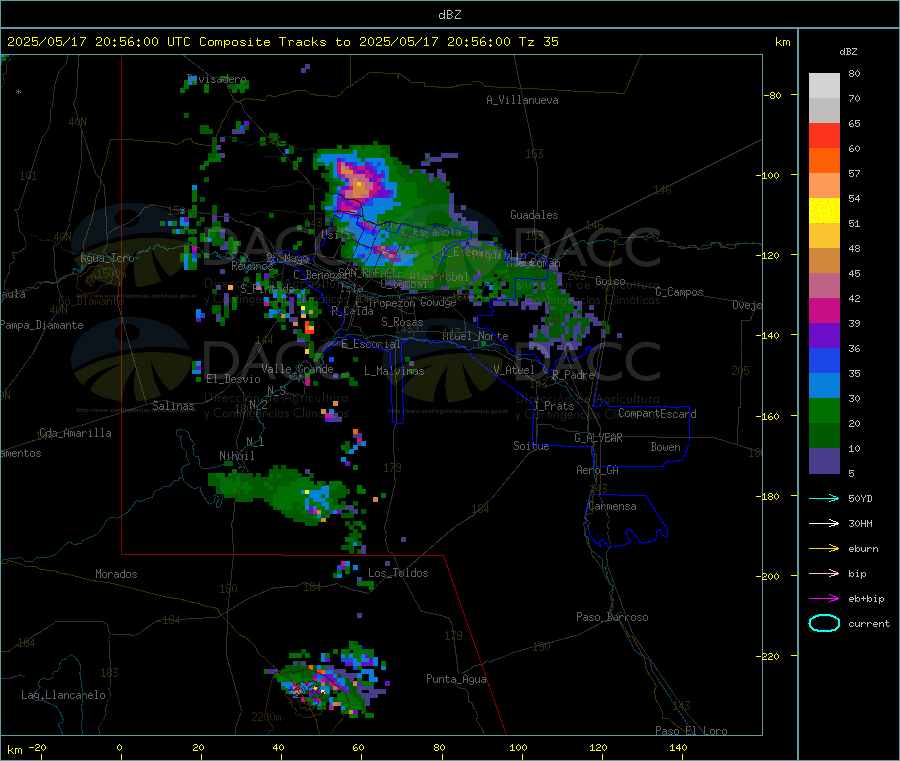Click the Atuel_Norte map label
Screen dimensions: 900x761
[475, 336]
